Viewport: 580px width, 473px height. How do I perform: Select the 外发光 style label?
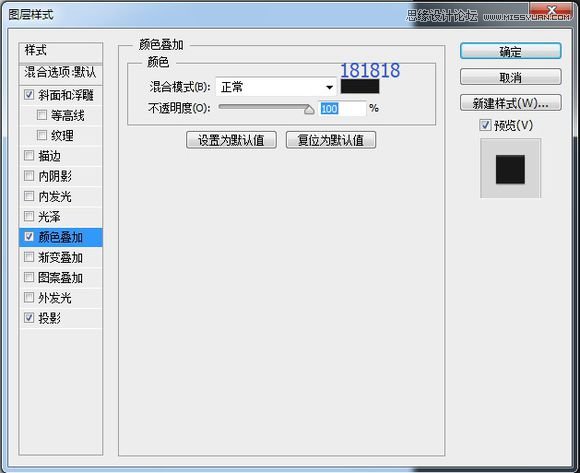click(55, 298)
